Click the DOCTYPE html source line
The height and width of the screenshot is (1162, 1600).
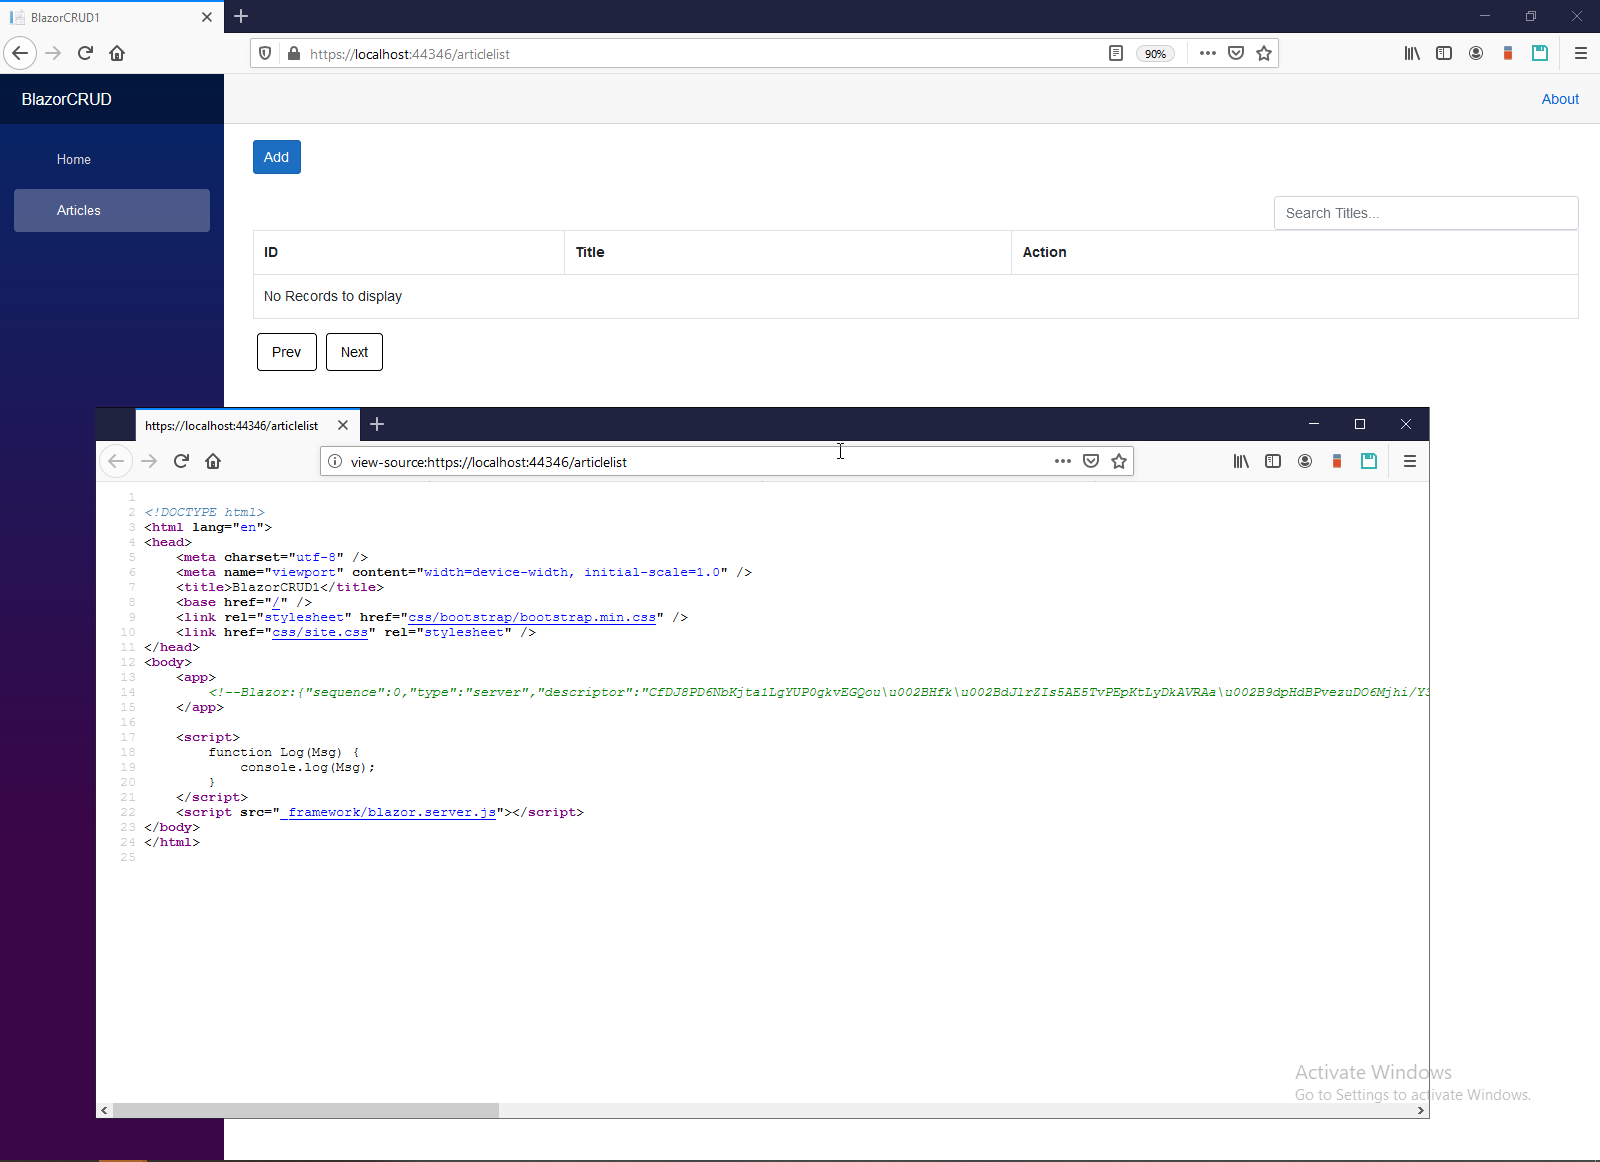pos(204,512)
